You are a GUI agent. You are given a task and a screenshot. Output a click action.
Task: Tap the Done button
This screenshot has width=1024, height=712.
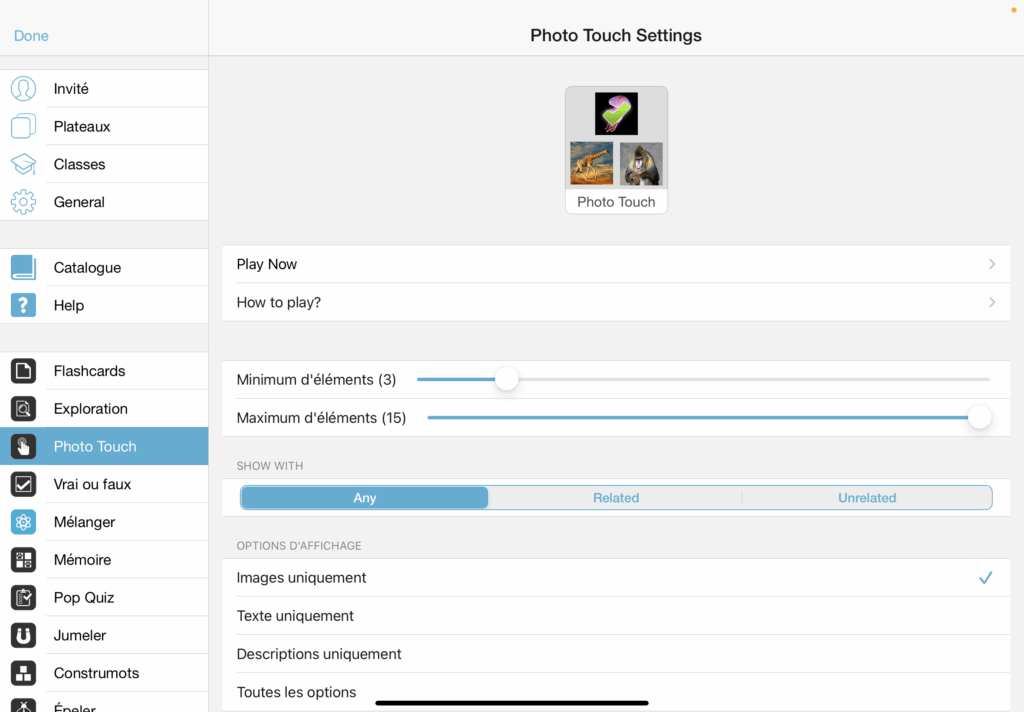(x=31, y=36)
